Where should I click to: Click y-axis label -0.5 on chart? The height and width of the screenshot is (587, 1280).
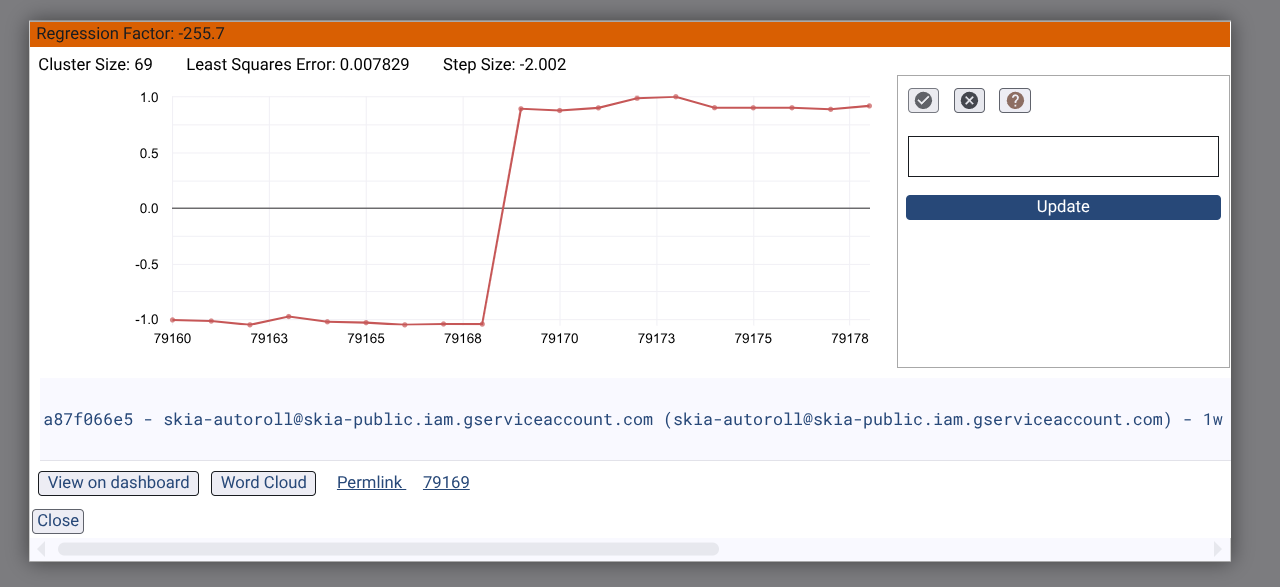pyautogui.click(x=147, y=264)
